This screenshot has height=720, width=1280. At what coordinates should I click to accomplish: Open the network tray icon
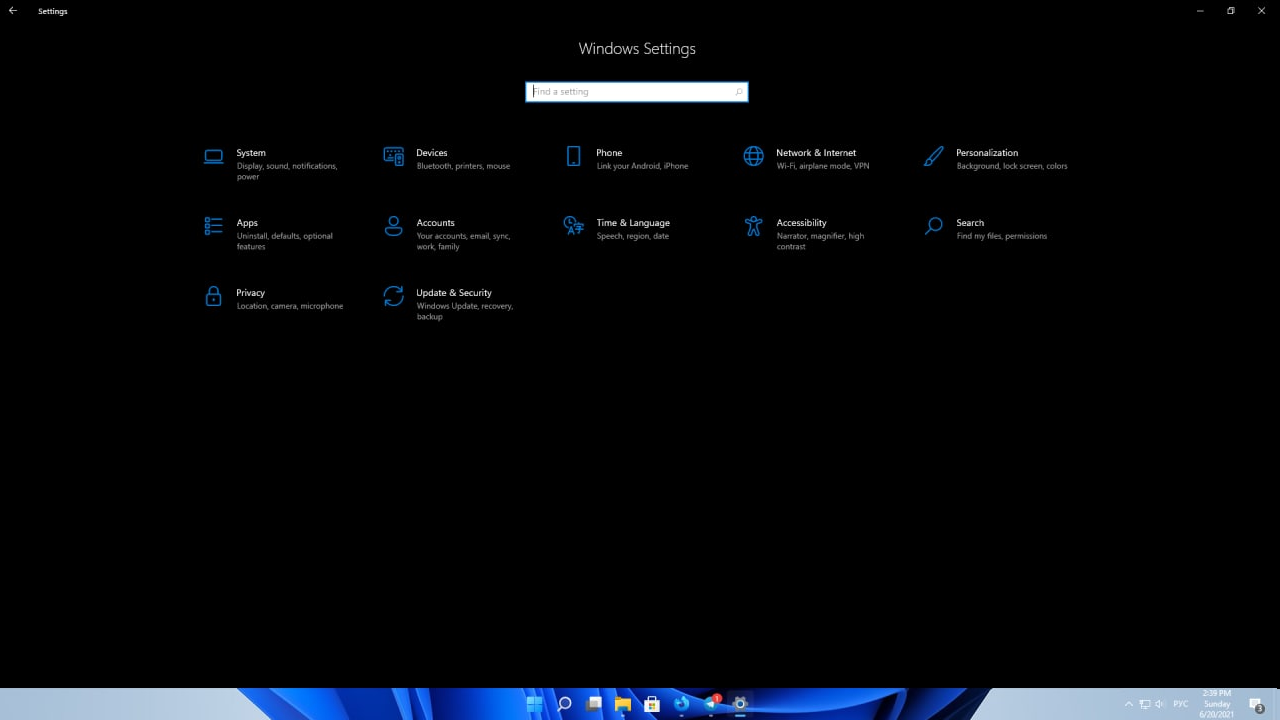(1145, 704)
